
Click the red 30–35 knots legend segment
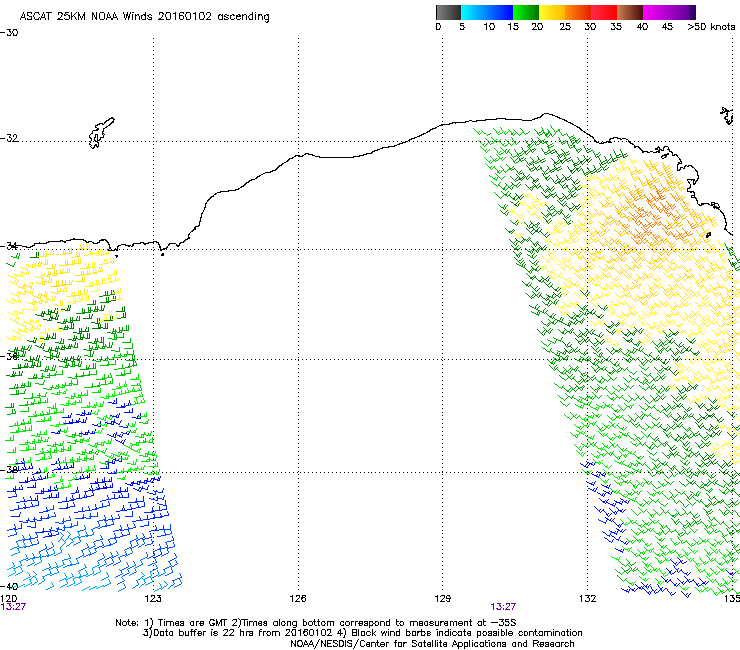604,12
